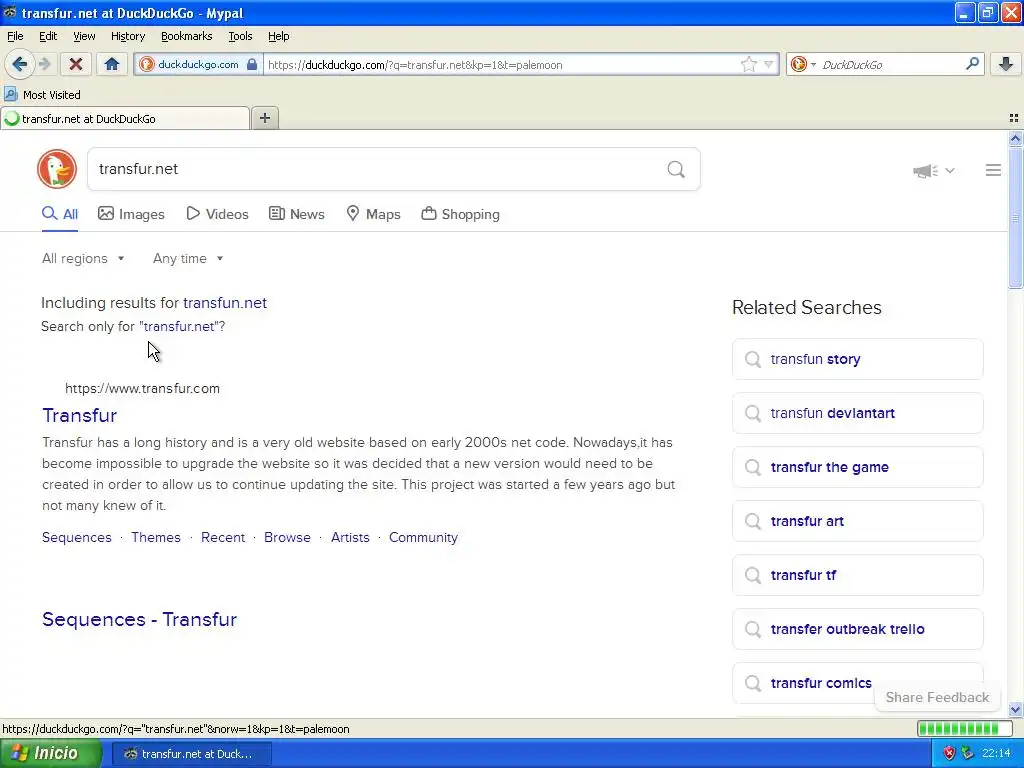Open the Community sitelink
The image size is (1024, 768).
(423, 537)
